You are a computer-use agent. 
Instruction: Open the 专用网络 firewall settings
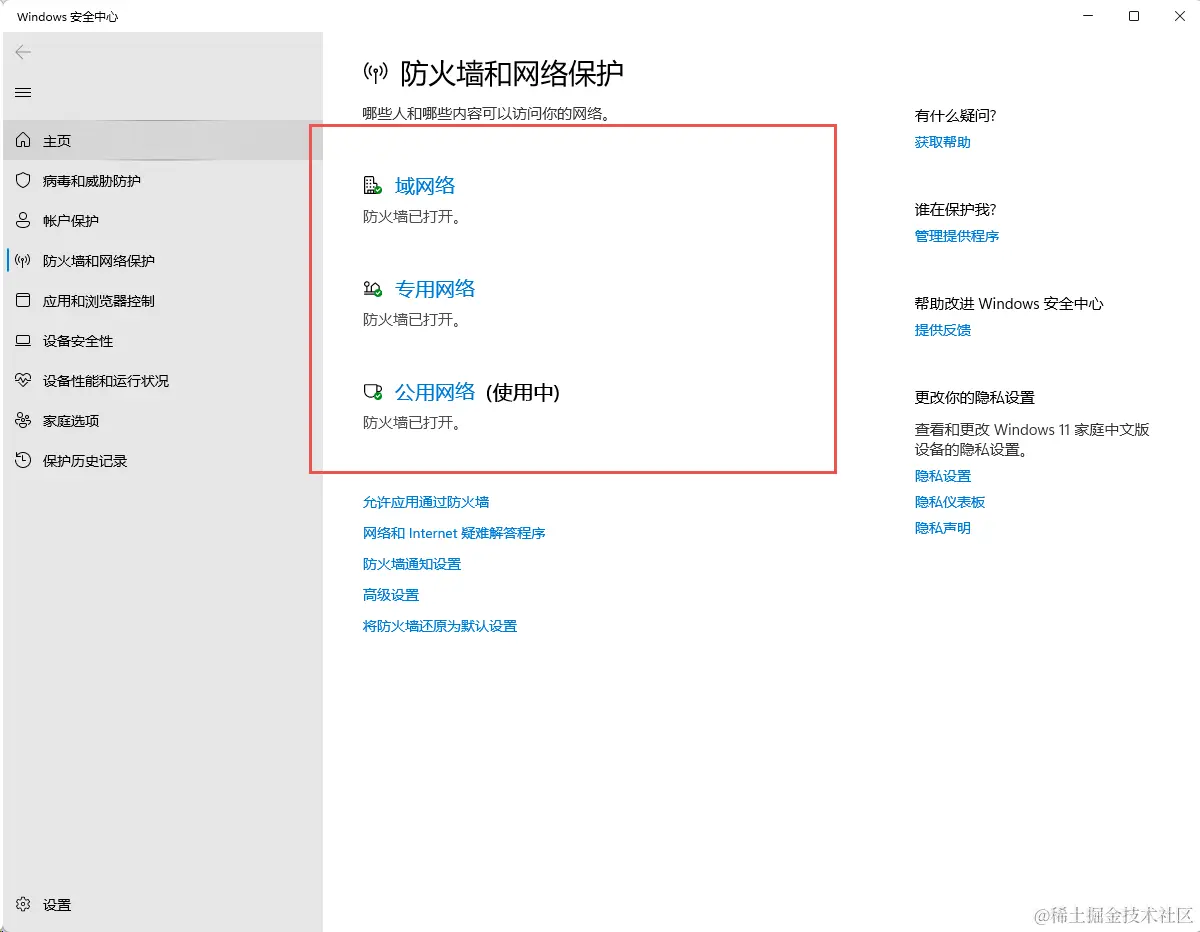pyautogui.click(x=435, y=289)
